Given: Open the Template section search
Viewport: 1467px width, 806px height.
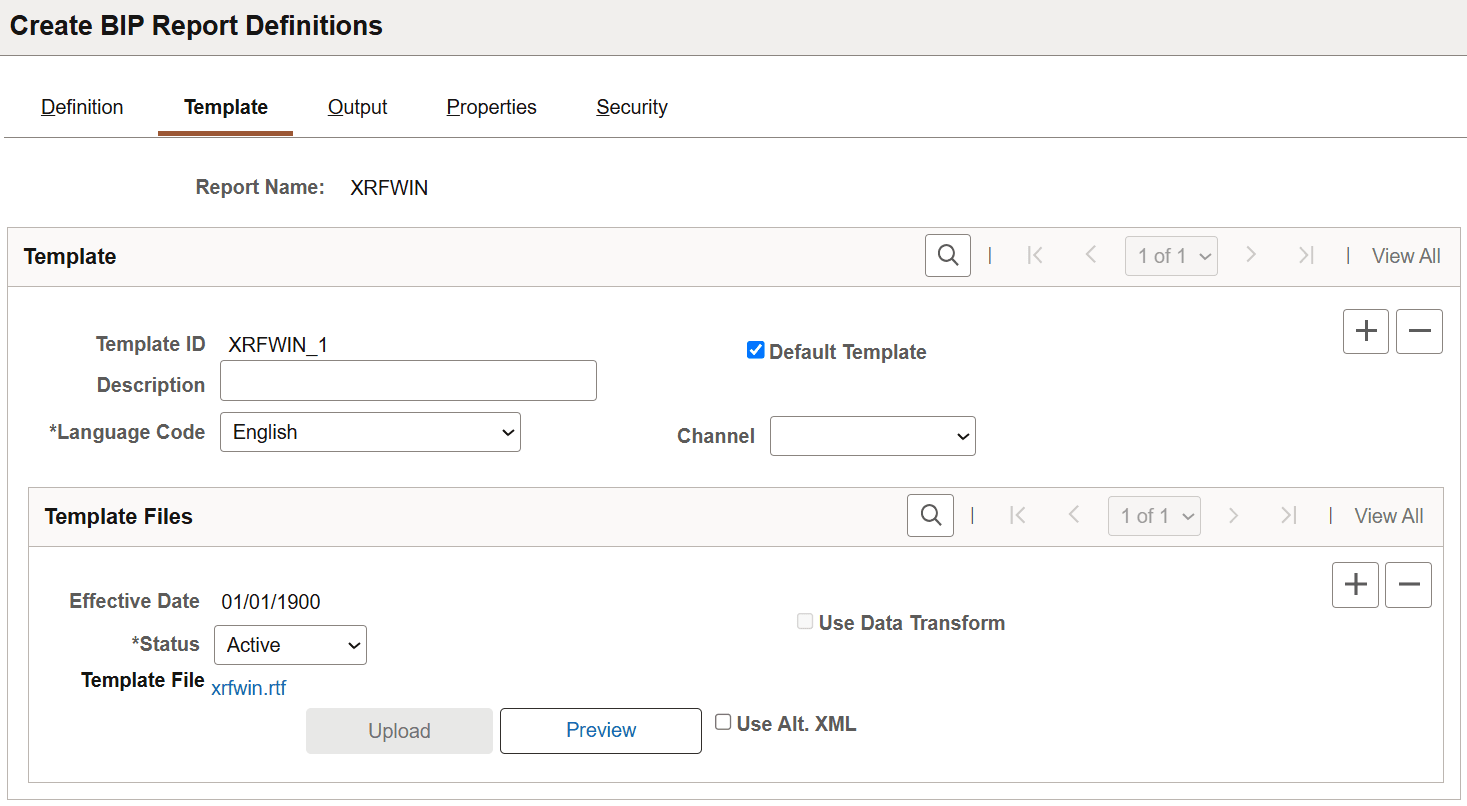Looking at the screenshot, I should click(947, 255).
